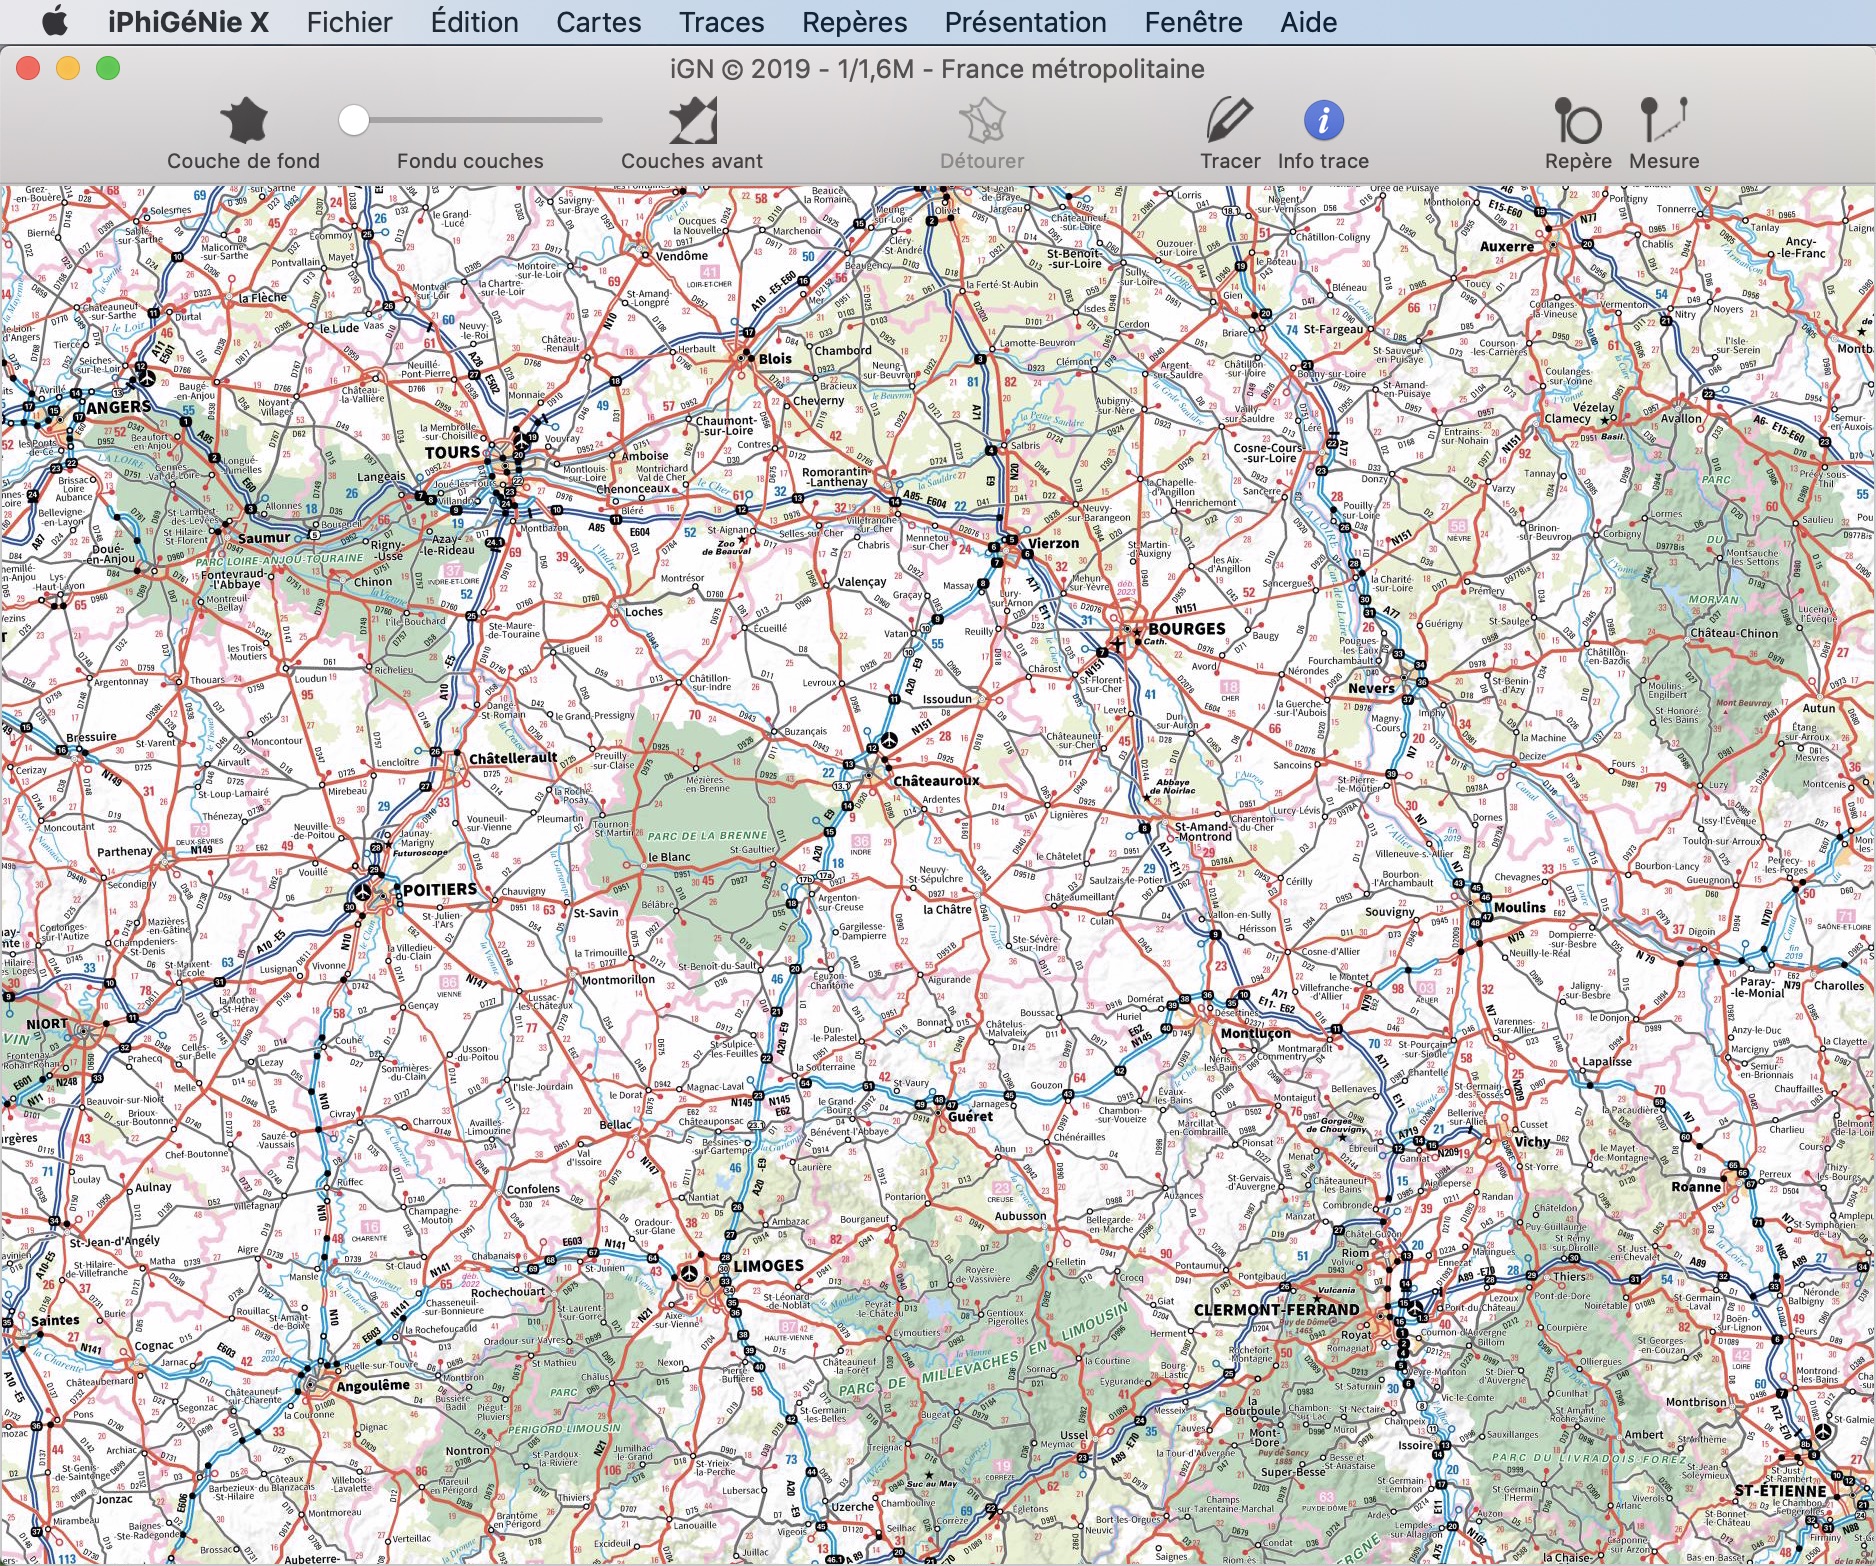Click the Couches avant layers icon

[x=692, y=121]
